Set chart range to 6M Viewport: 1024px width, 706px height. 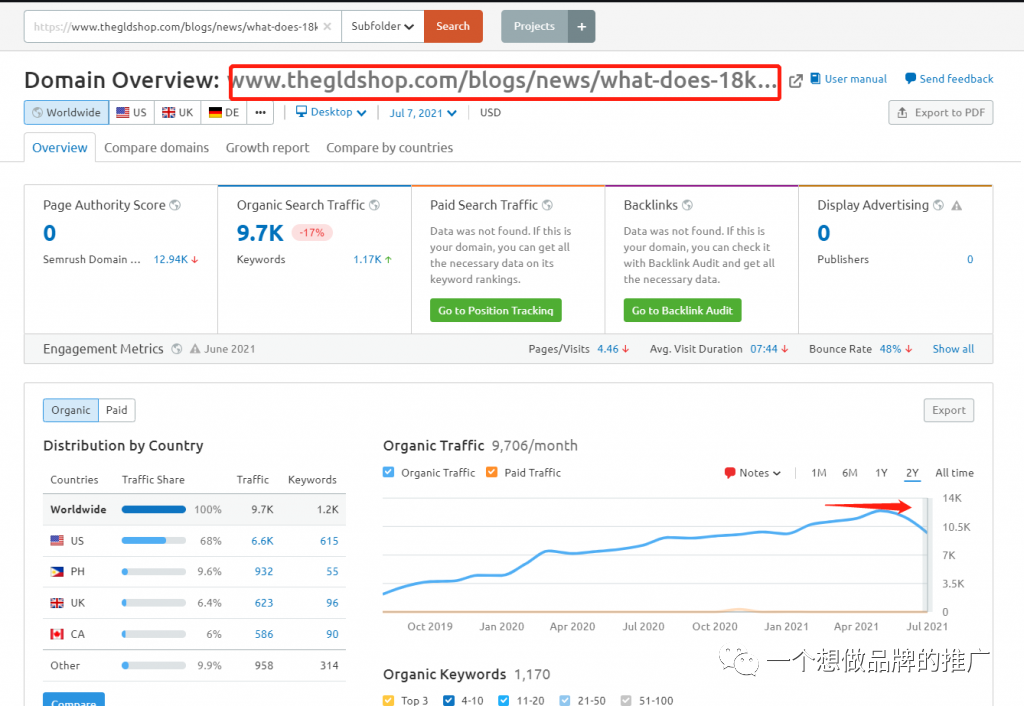[850, 473]
